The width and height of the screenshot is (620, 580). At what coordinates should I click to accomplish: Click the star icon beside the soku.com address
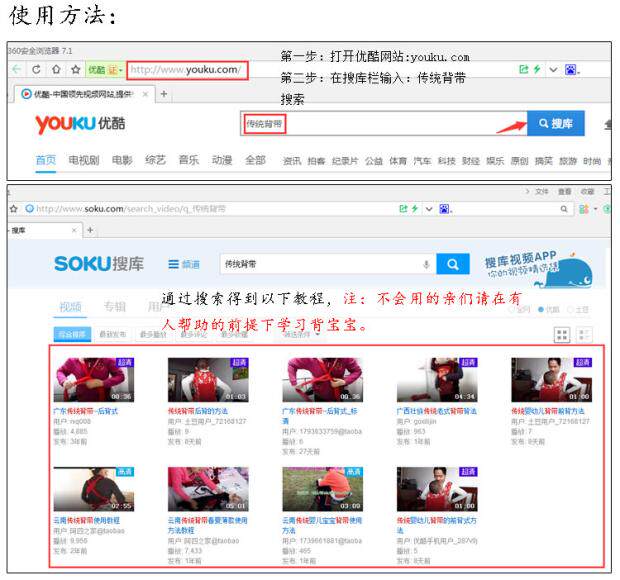pos(13,209)
